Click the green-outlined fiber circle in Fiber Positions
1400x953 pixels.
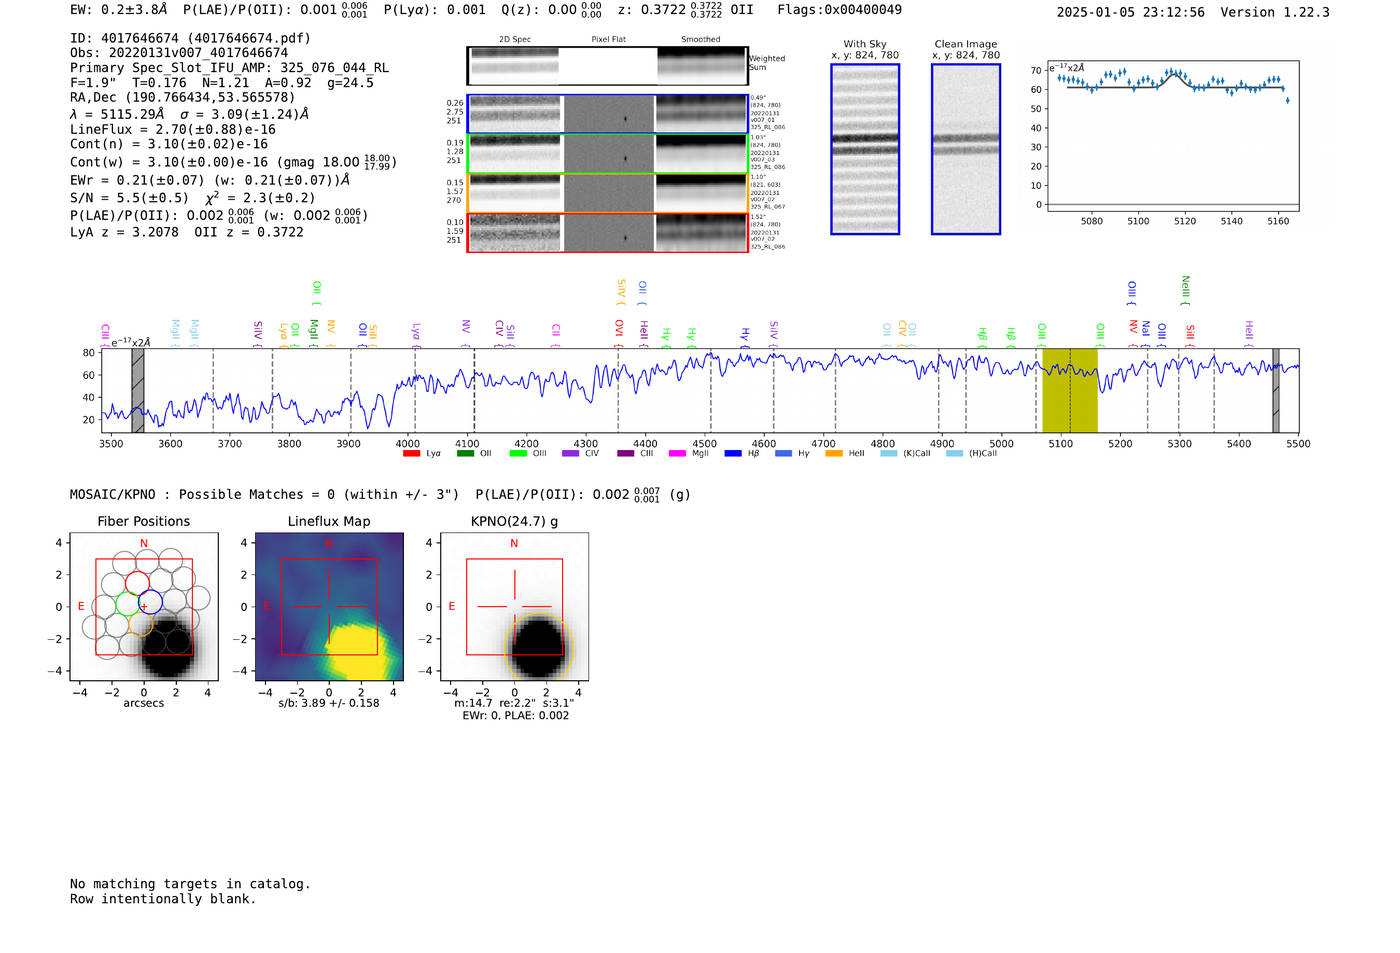click(127, 603)
